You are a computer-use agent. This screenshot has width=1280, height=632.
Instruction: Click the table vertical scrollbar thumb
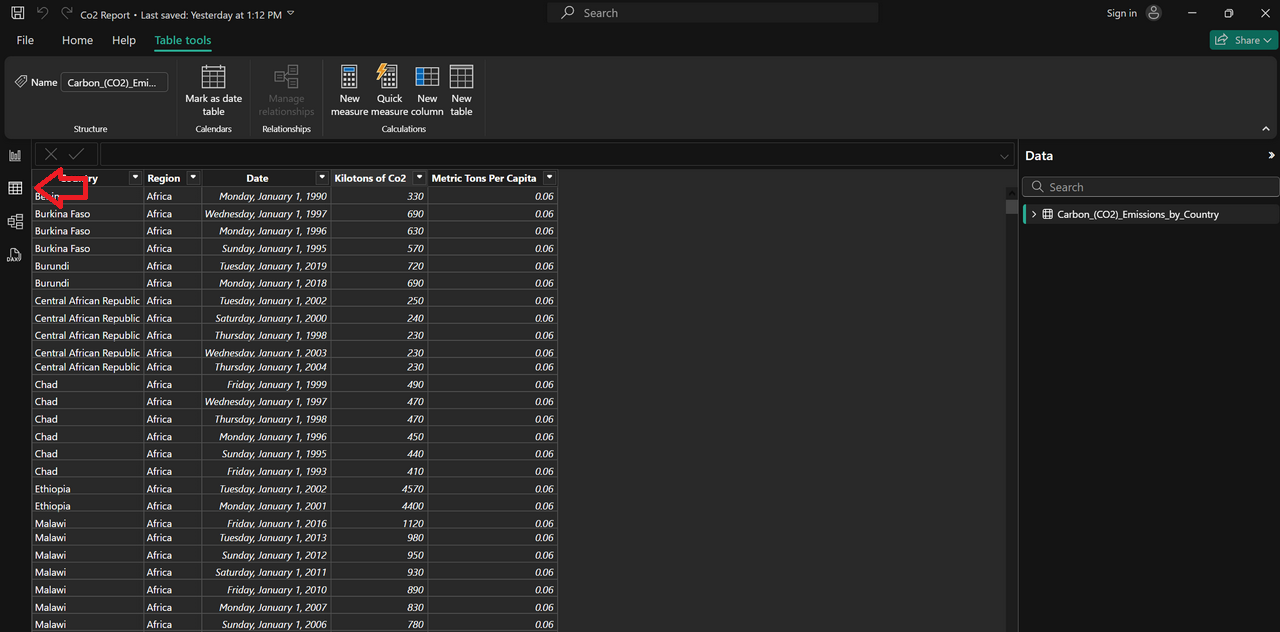pyautogui.click(x=1011, y=207)
